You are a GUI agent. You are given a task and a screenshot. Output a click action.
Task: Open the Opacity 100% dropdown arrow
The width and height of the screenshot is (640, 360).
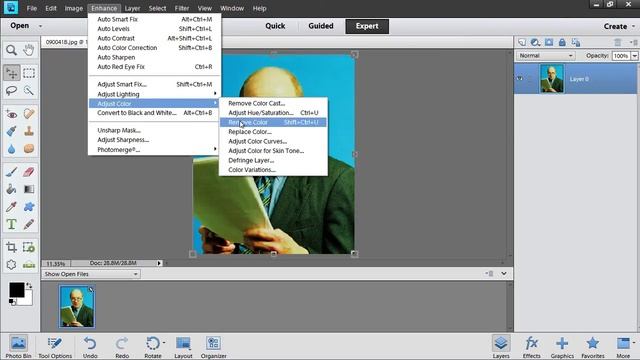click(635, 56)
